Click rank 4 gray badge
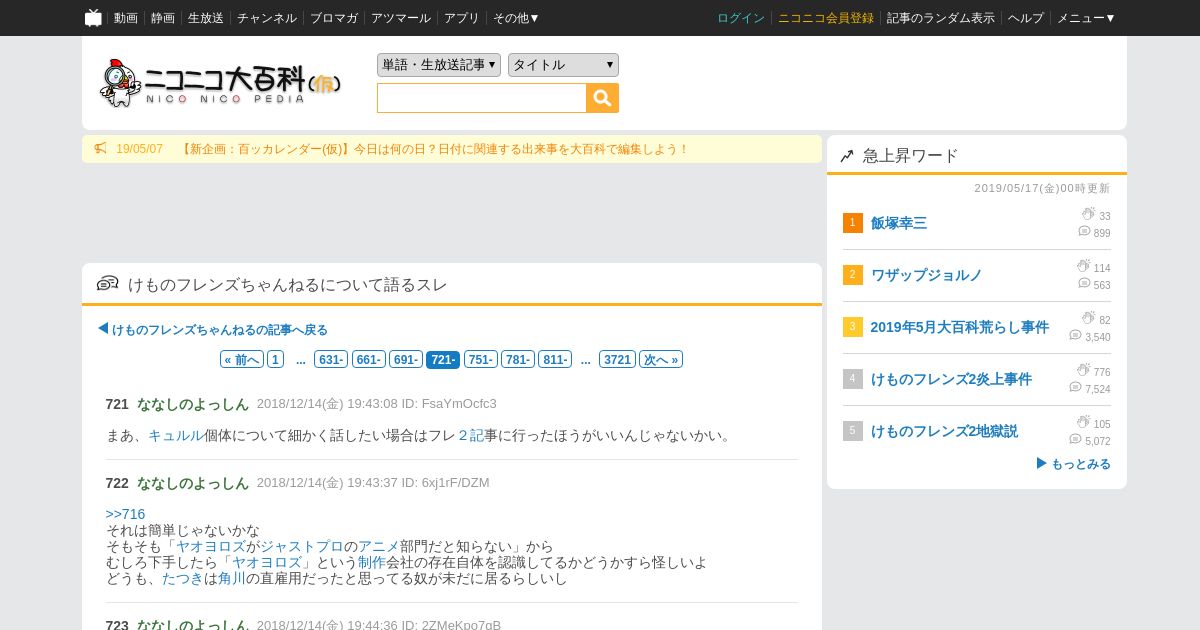 coord(852,379)
